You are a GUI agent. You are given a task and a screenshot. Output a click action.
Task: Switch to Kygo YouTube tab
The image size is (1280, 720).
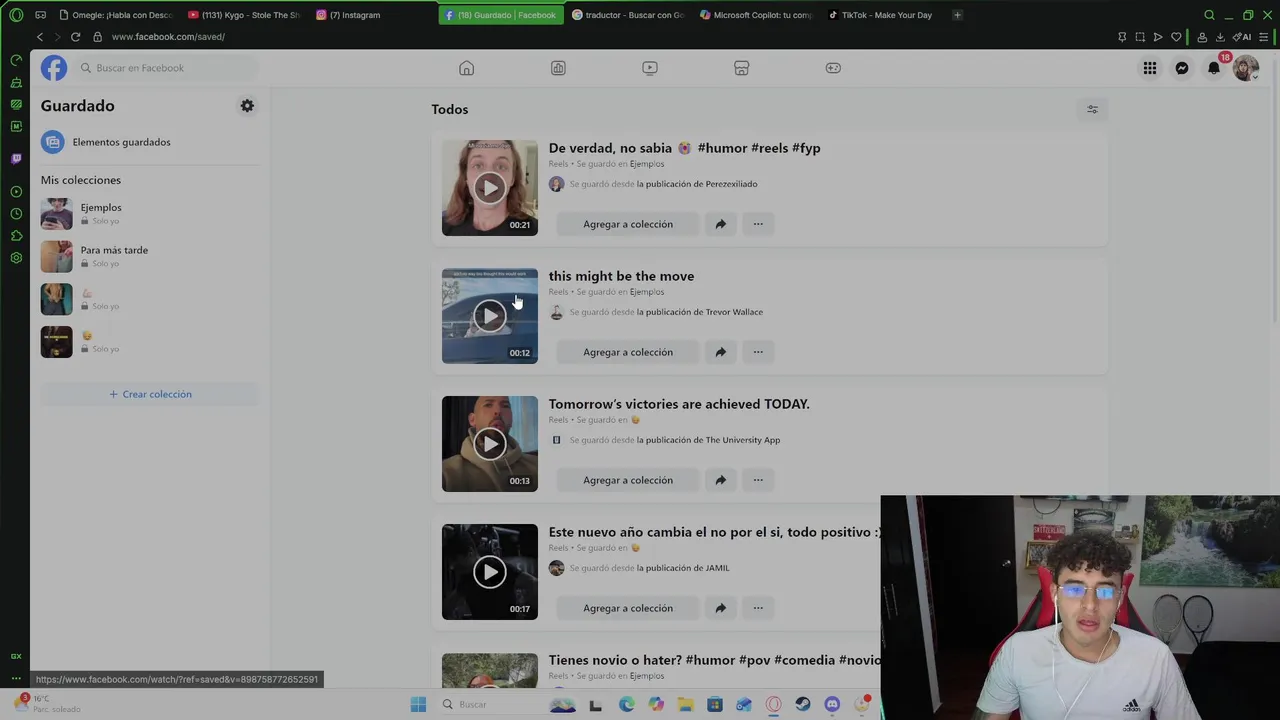(x=244, y=15)
